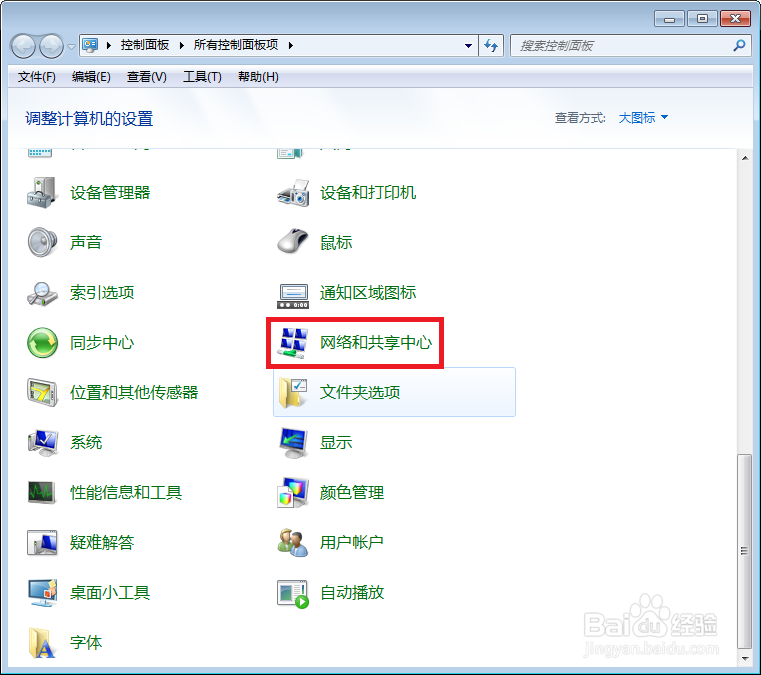Viewport: 761px width, 675px height.
Task: Click the vertical scrollbar thumb
Action: click(744, 551)
